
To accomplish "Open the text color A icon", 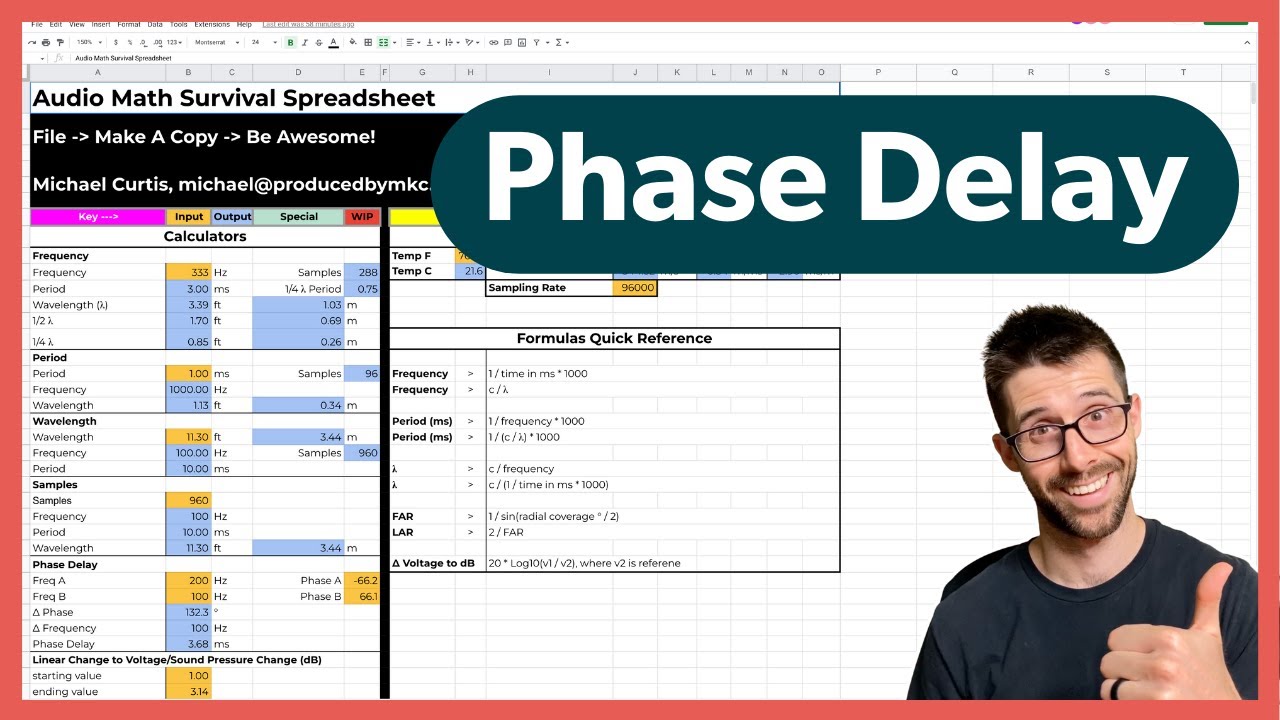I will click(x=333, y=42).
